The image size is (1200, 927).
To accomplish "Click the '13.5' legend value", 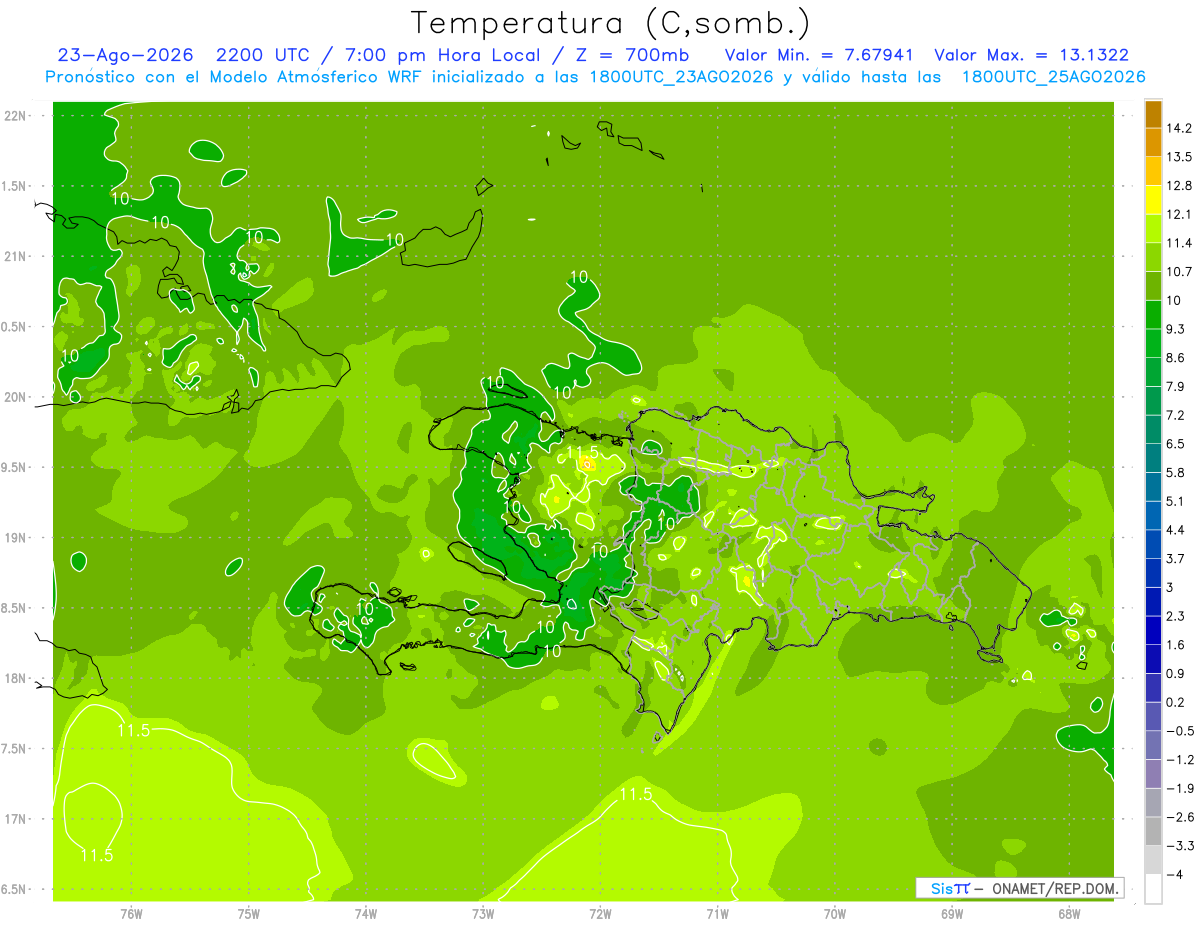I will 1180,157.
